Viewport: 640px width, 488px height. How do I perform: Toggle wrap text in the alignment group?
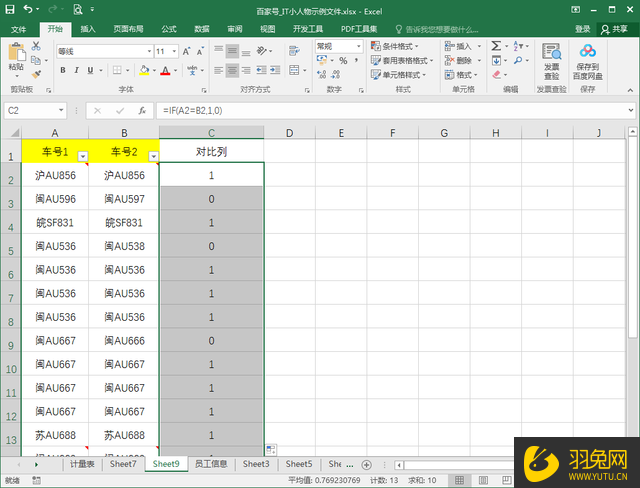point(294,51)
